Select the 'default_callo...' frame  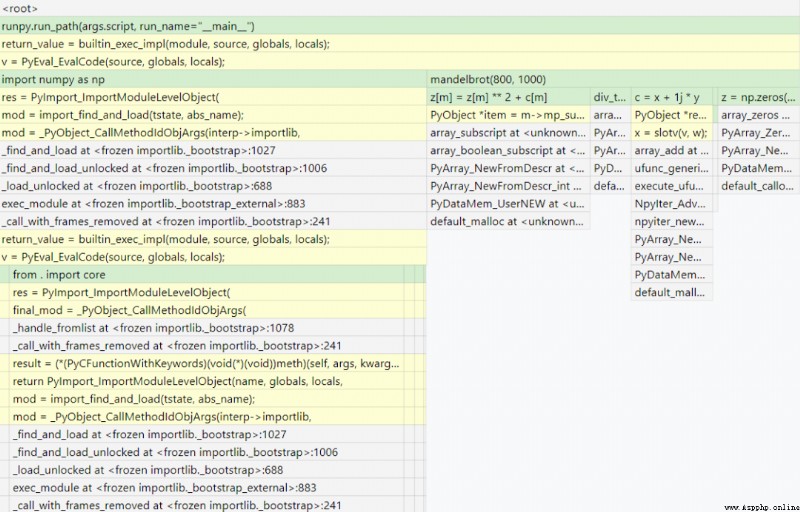pos(759,186)
